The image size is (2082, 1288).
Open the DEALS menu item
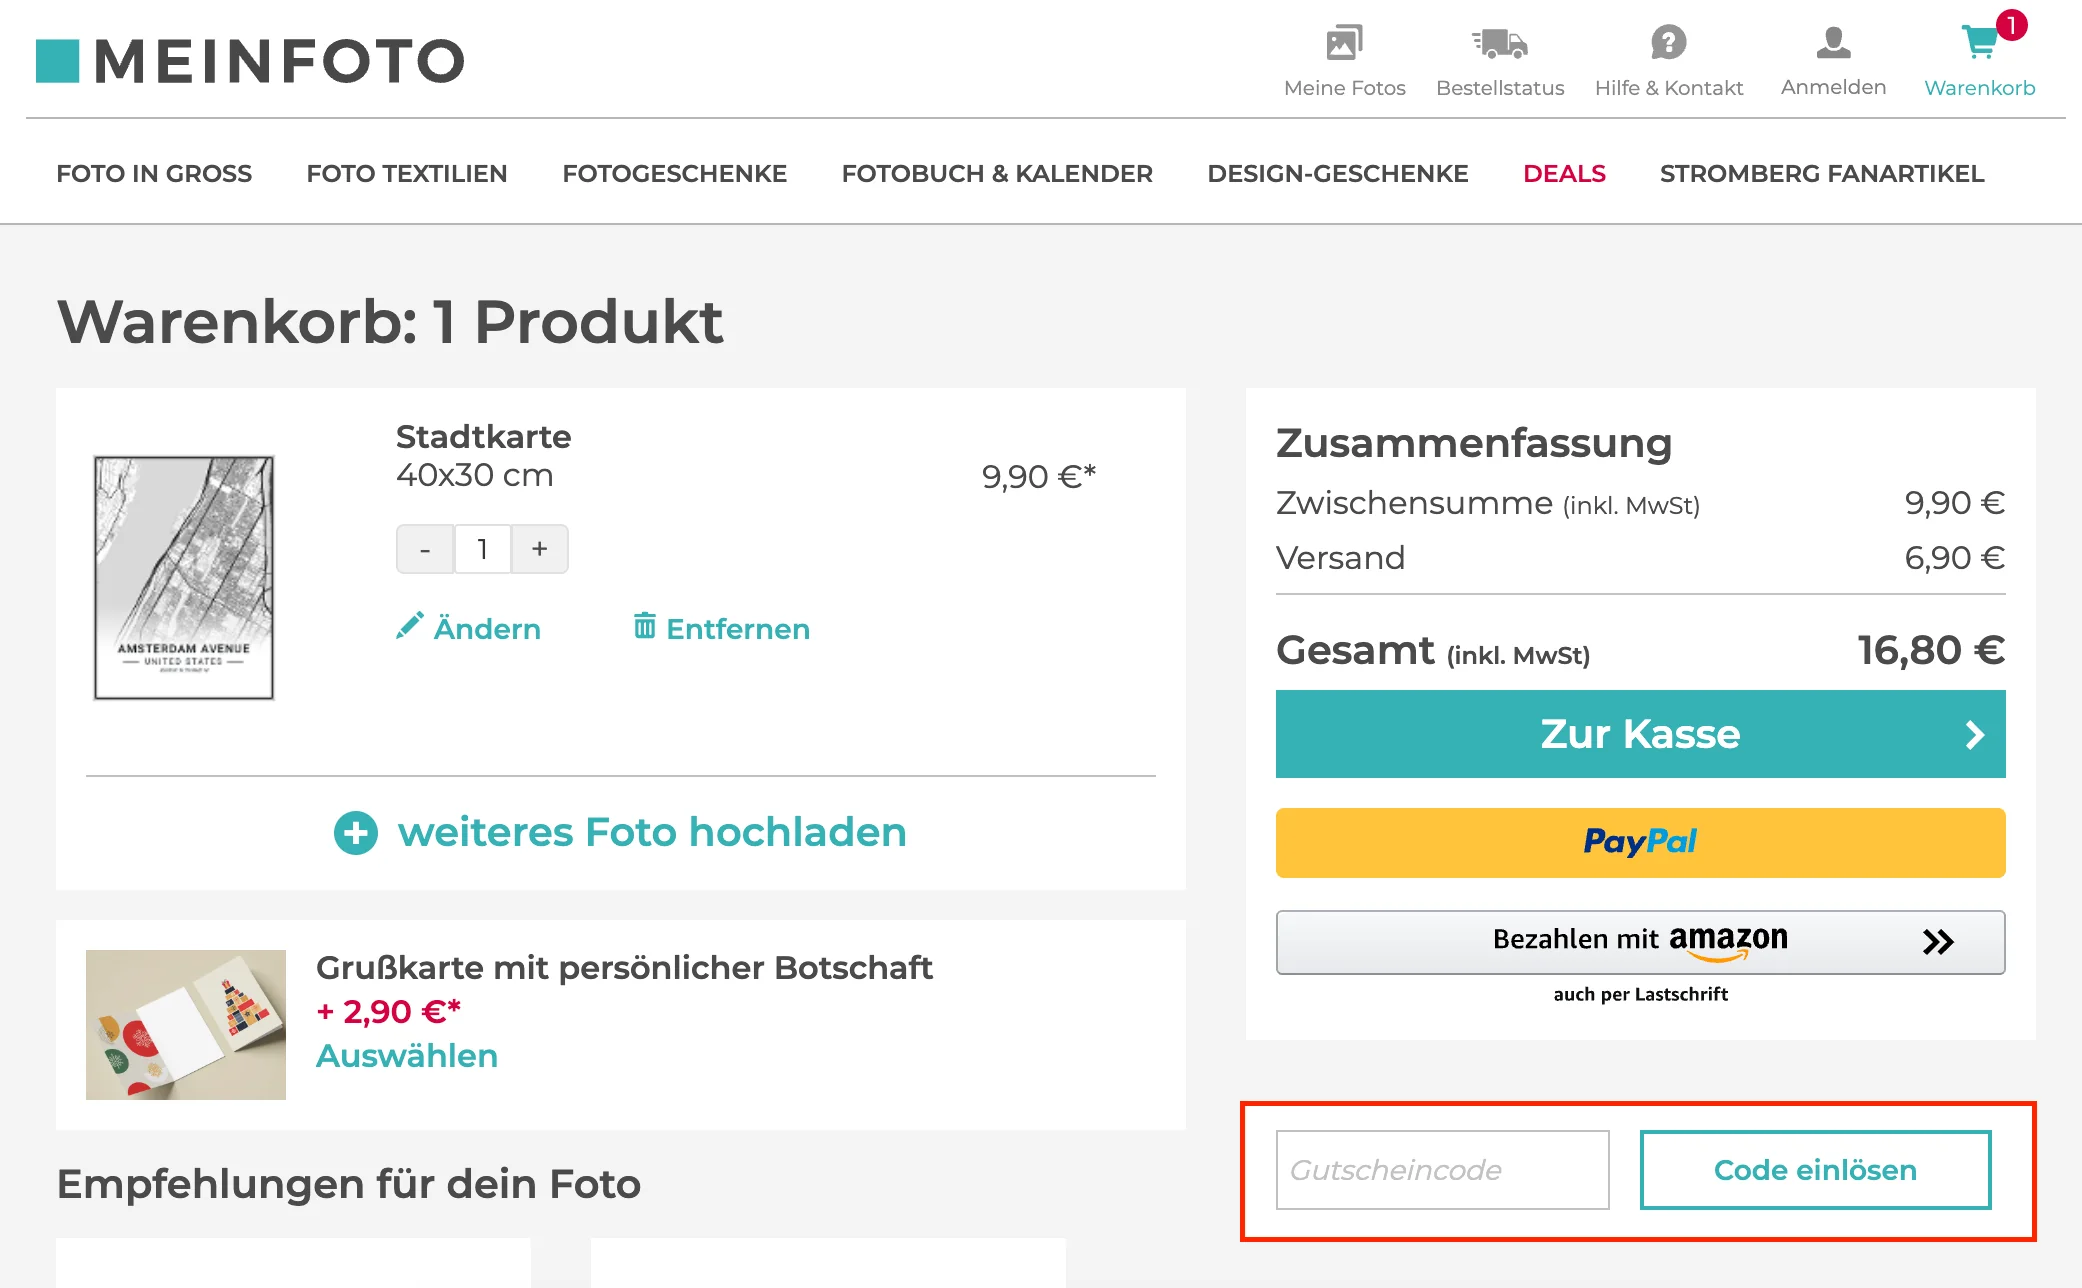pyautogui.click(x=1563, y=173)
